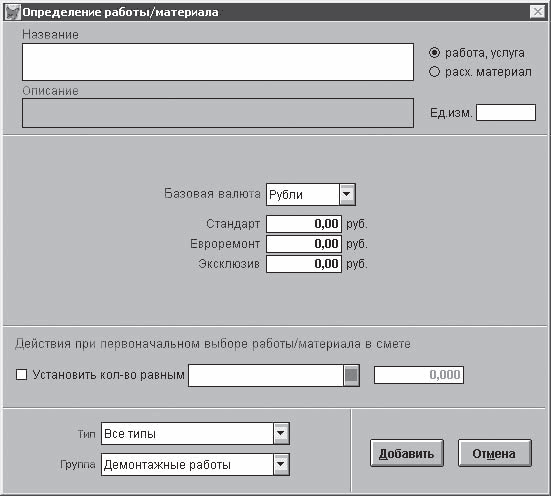Click the Эксклюзив price field

[x=304, y=264]
